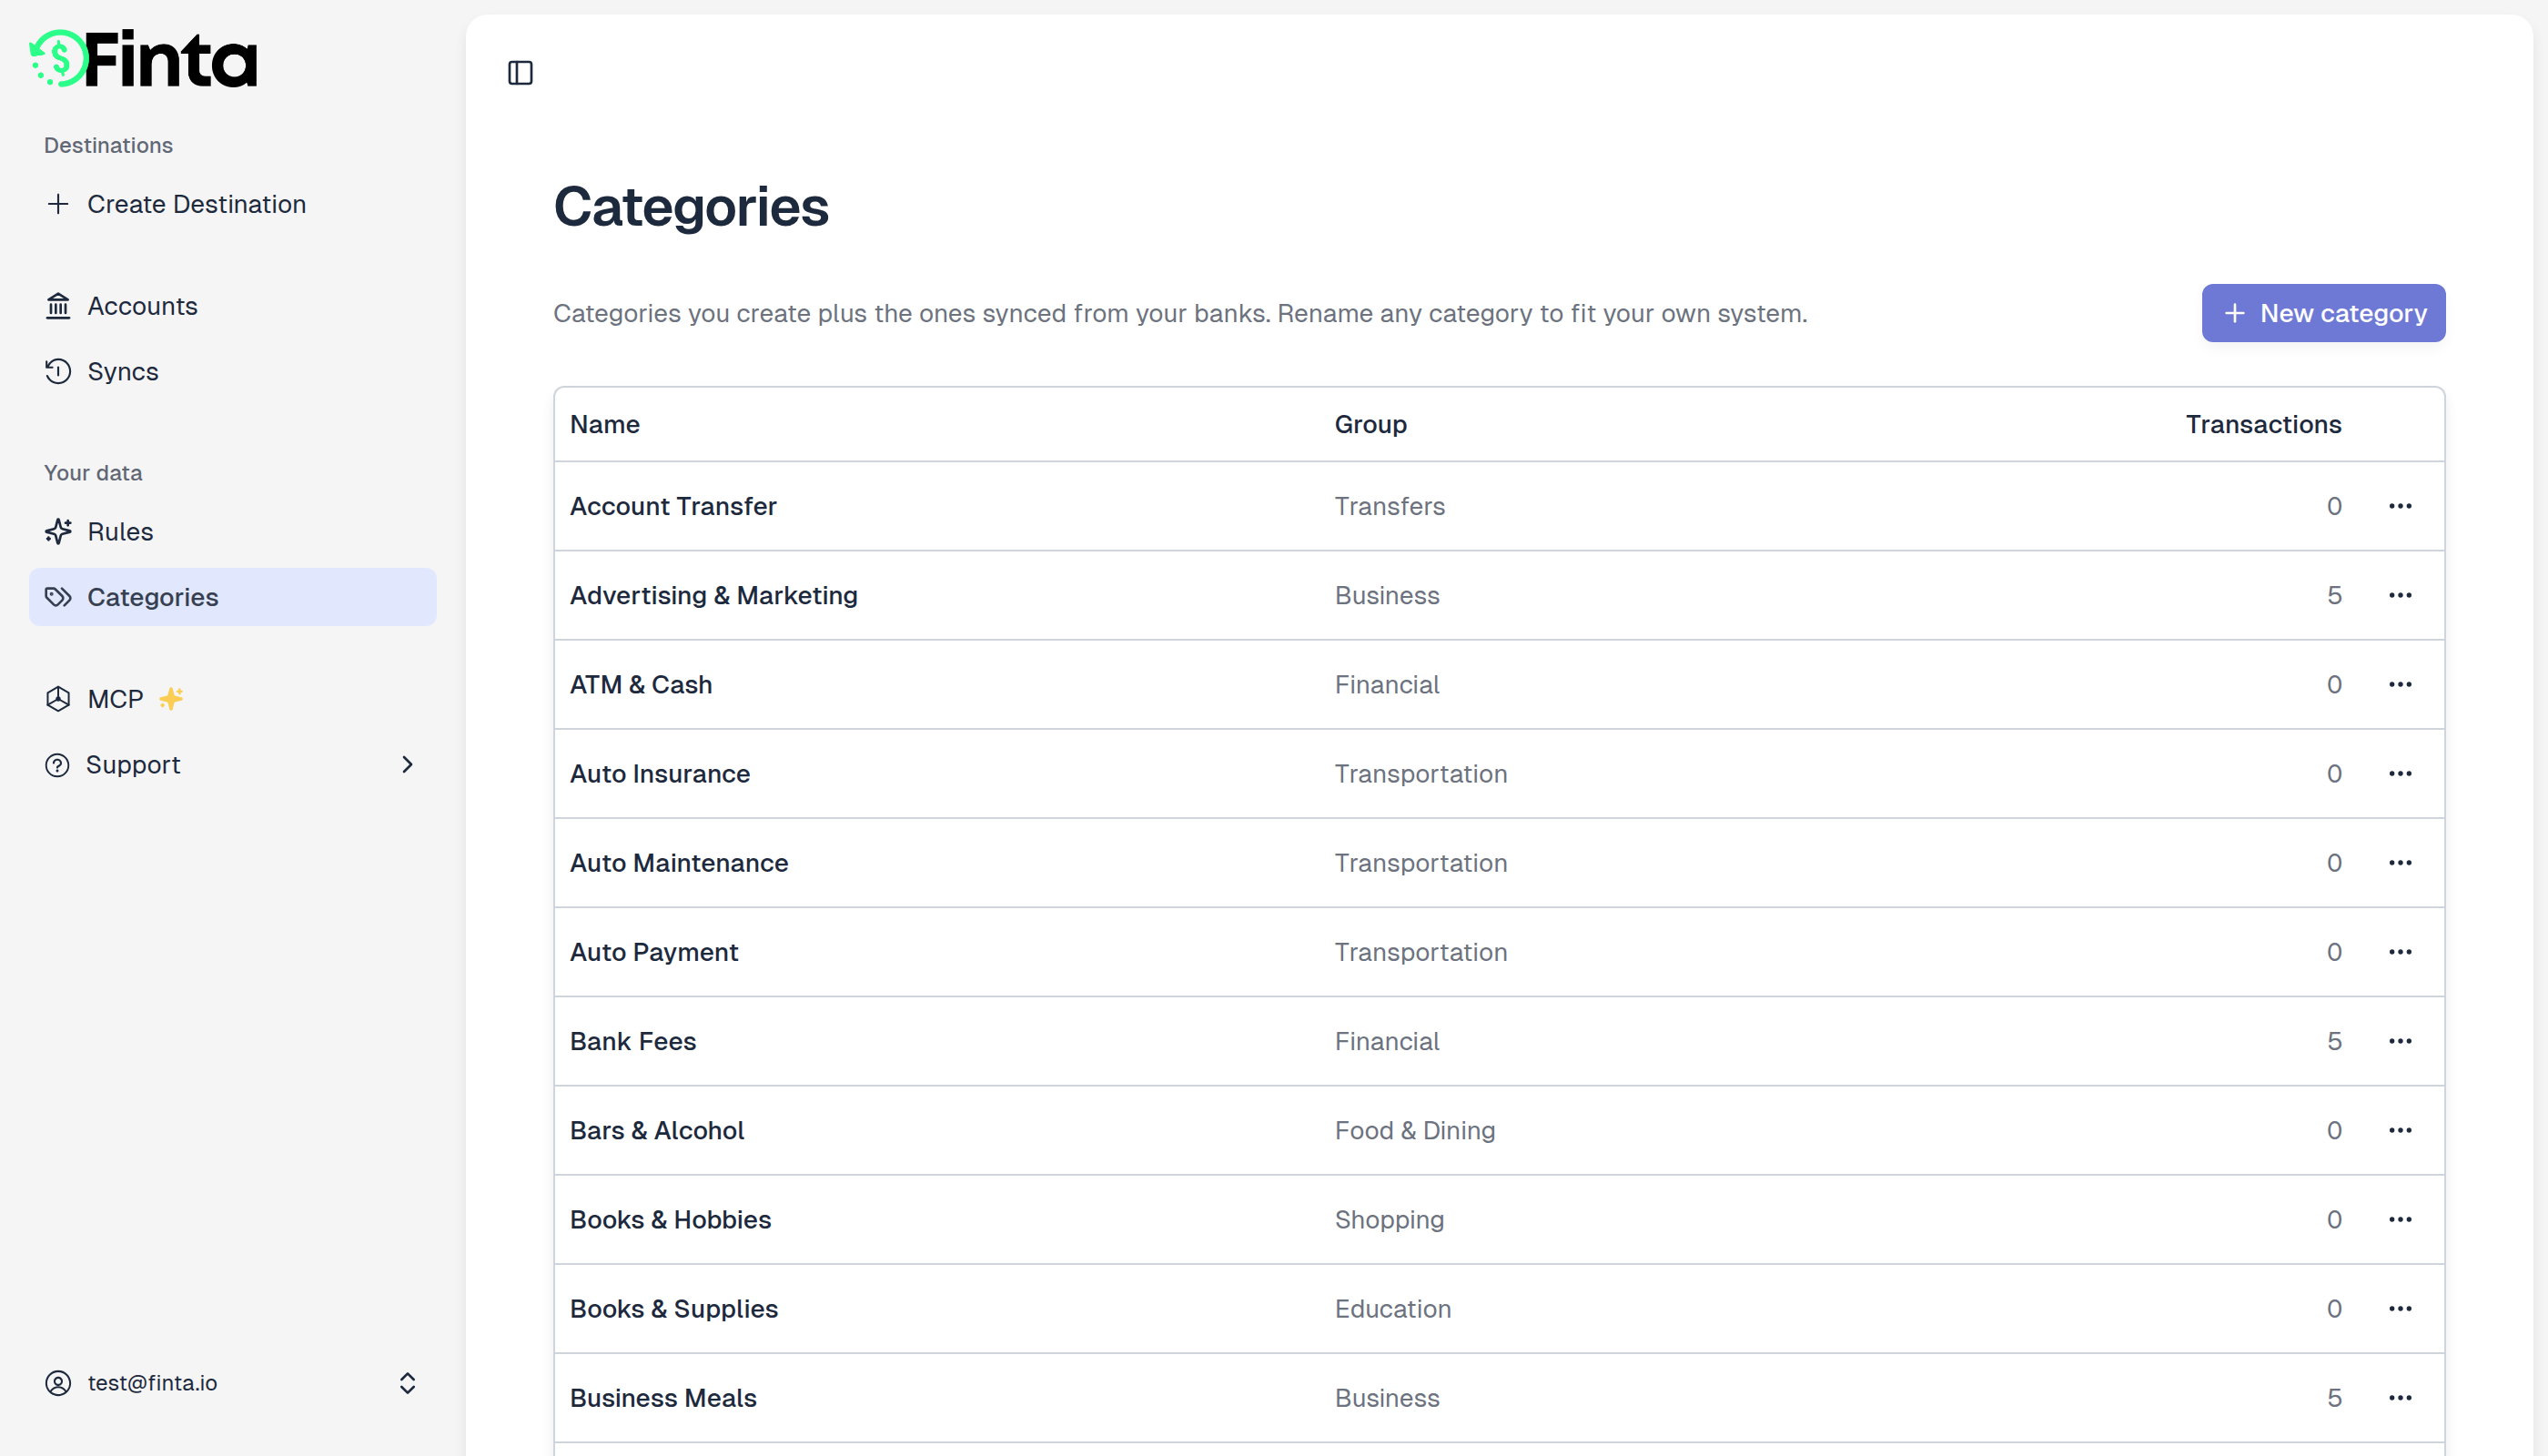The width and height of the screenshot is (2548, 1456).
Task: Click the Transfers group cell
Action: [x=1390, y=506]
